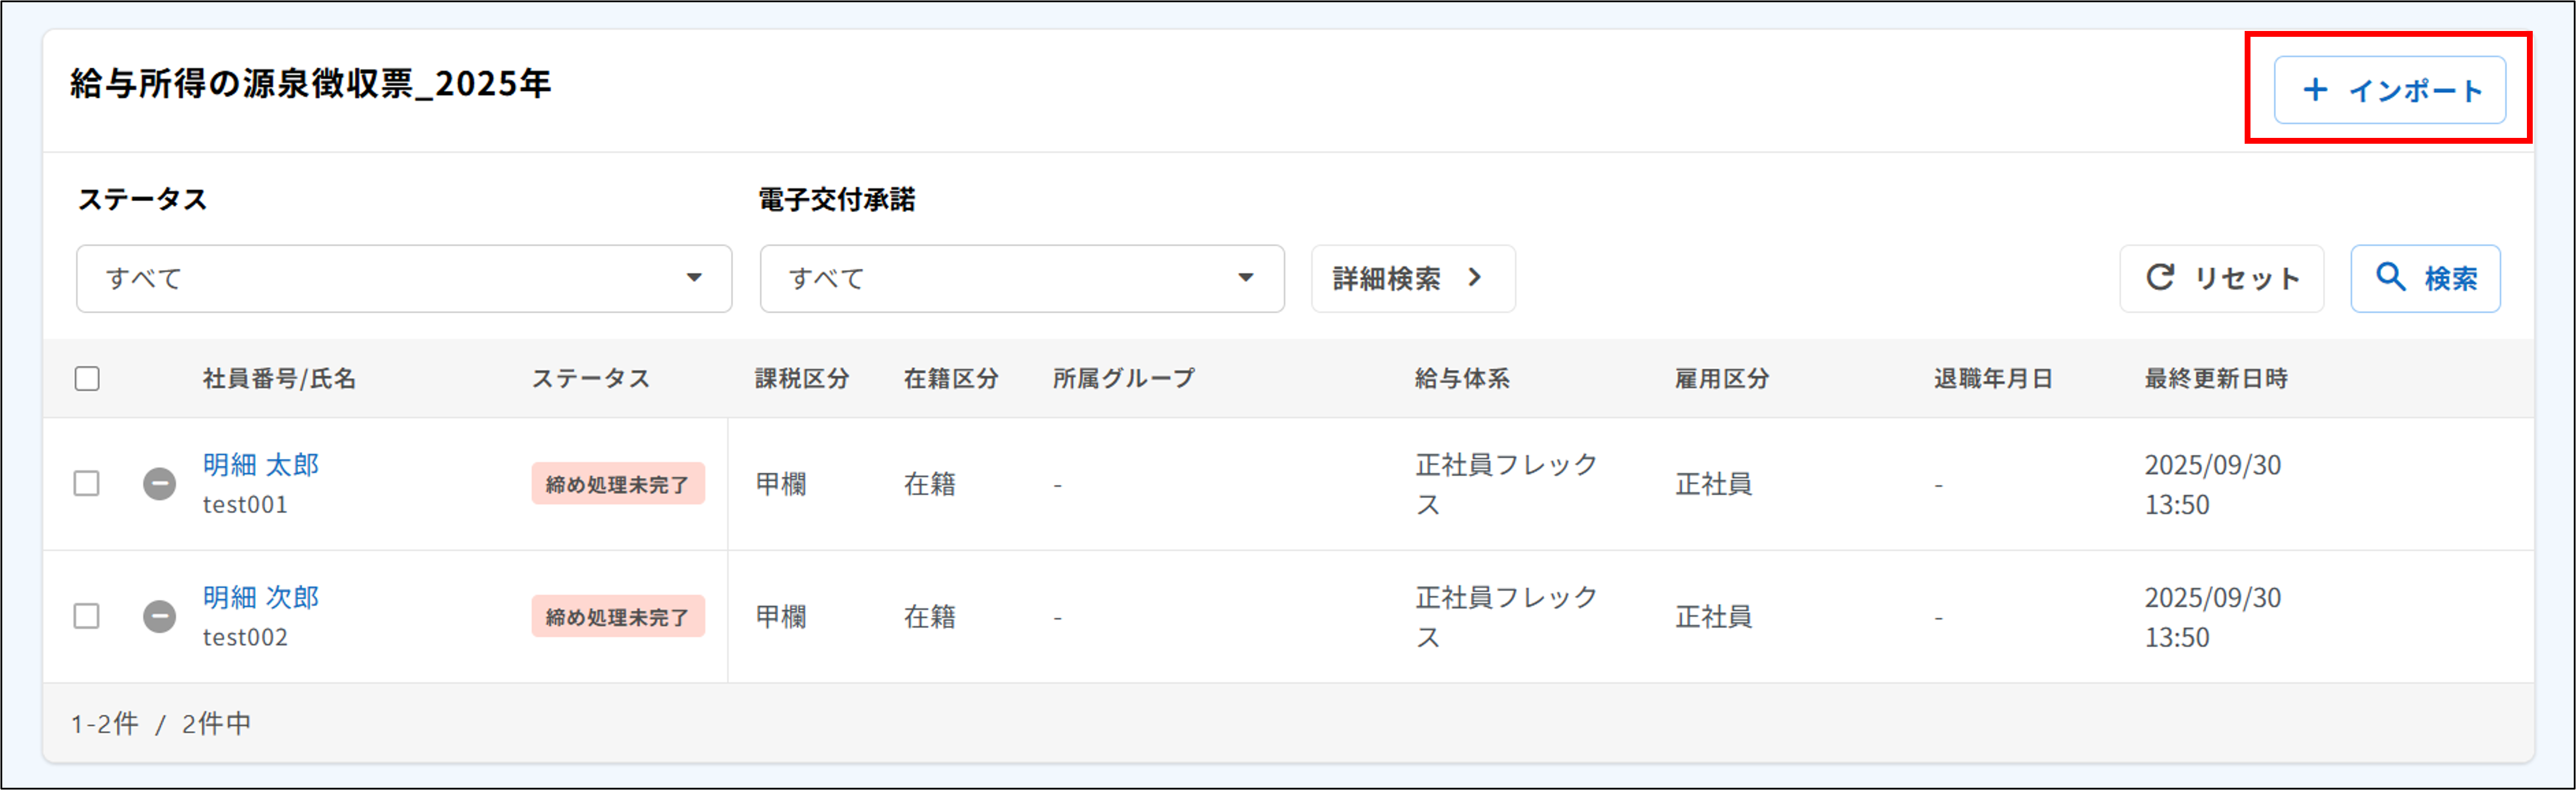
Task: Click the minus status icon beside 明細 次郎
Action: [x=161, y=616]
